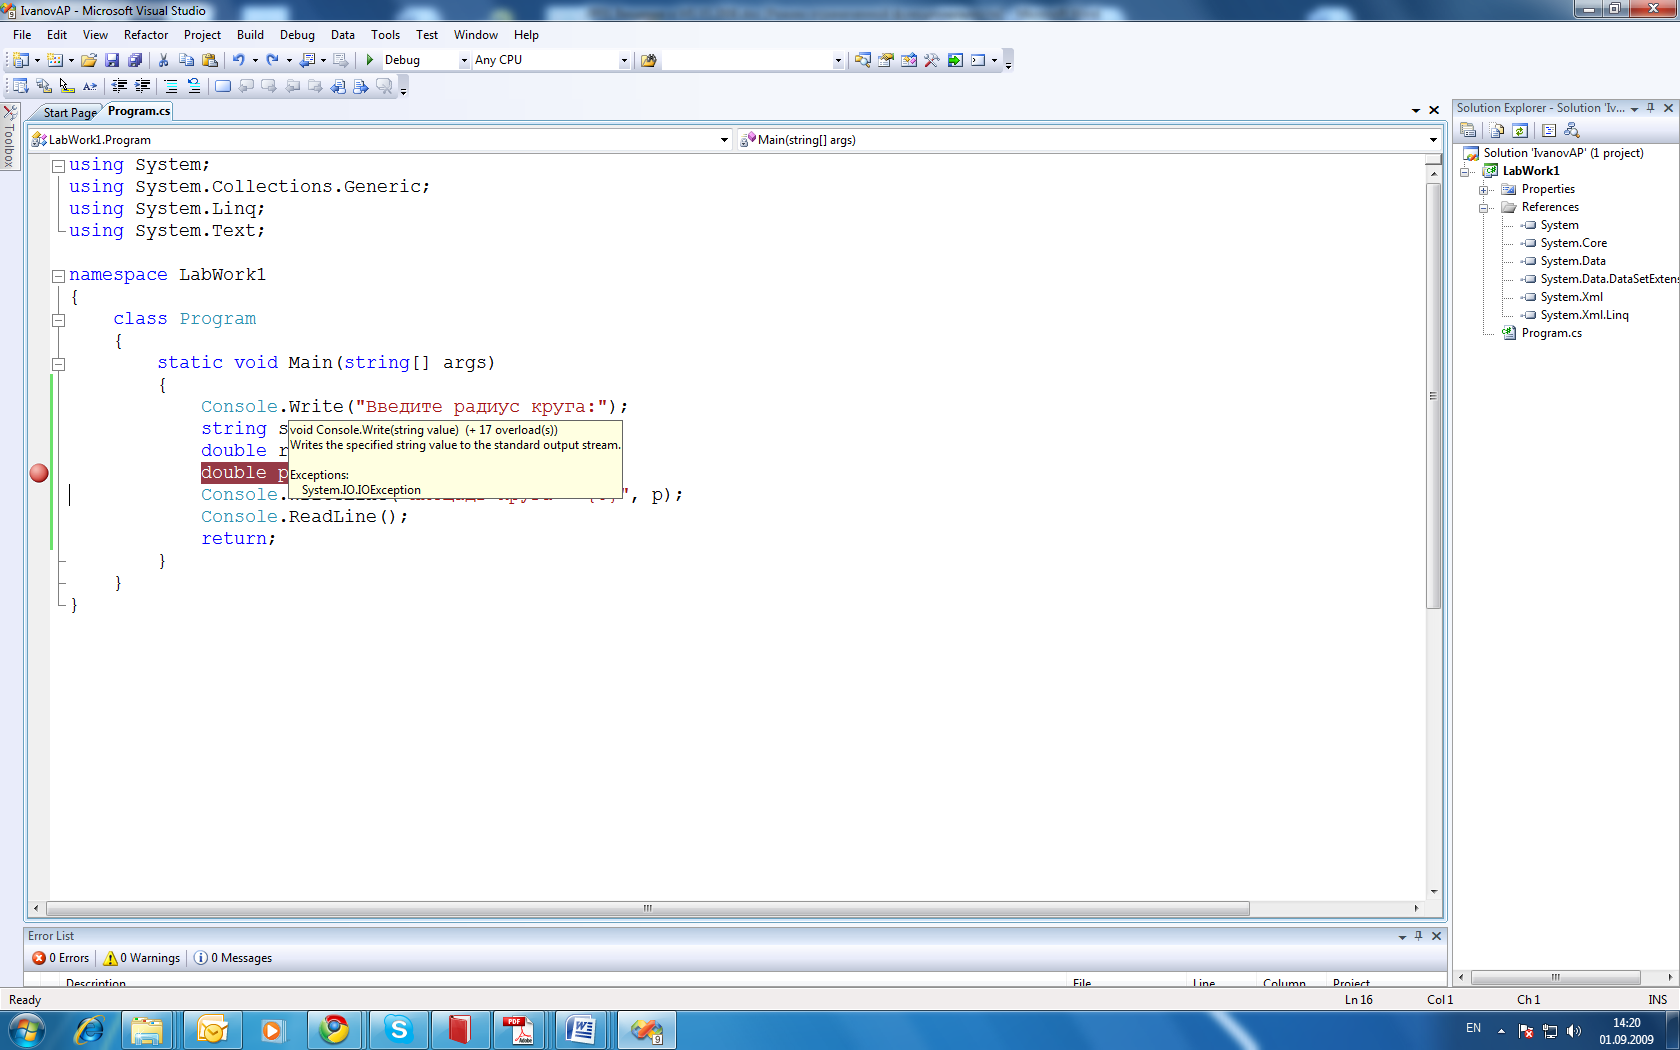Open the collapsed Toolbox side panel
The width and height of the screenshot is (1680, 1050).
(9, 137)
